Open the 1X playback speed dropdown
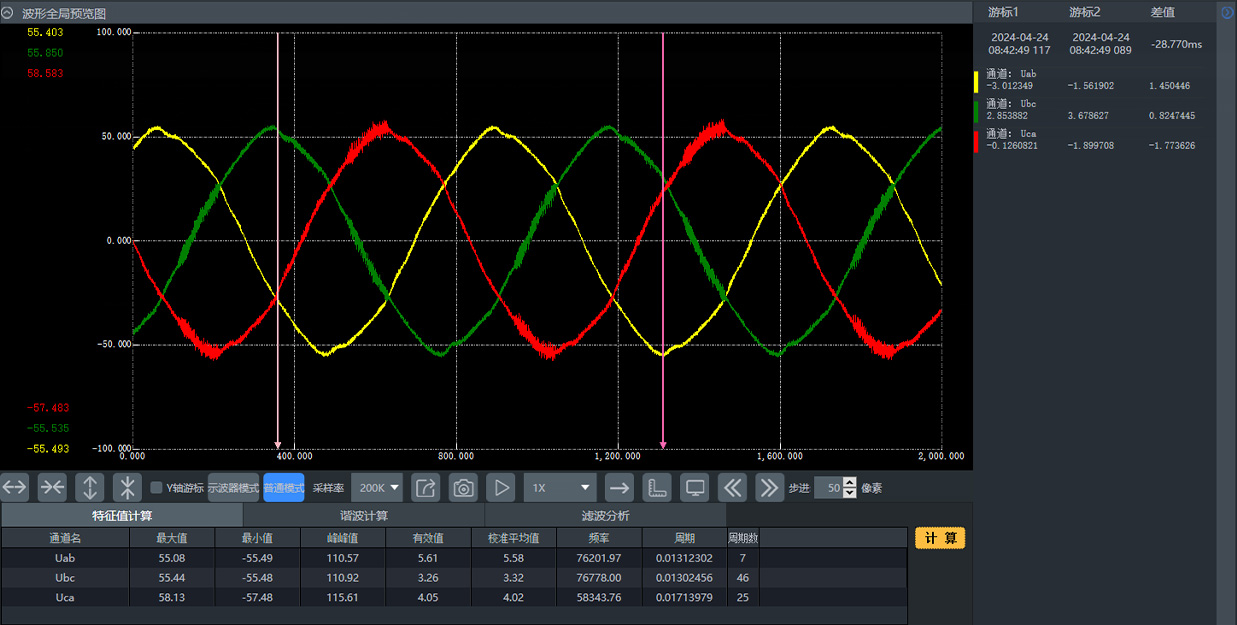The height and width of the screenshot is (625, 1237). pyautogui.click(x=560, y=488)
